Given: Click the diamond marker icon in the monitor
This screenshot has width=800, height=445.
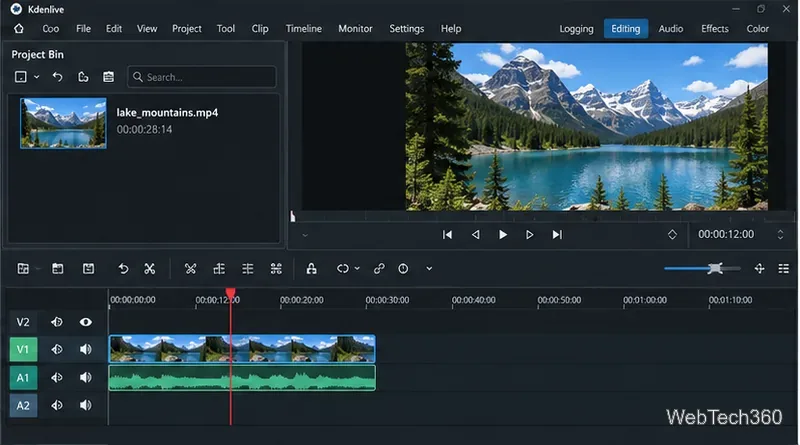Looking at the screenshot, I should point(672,235).
